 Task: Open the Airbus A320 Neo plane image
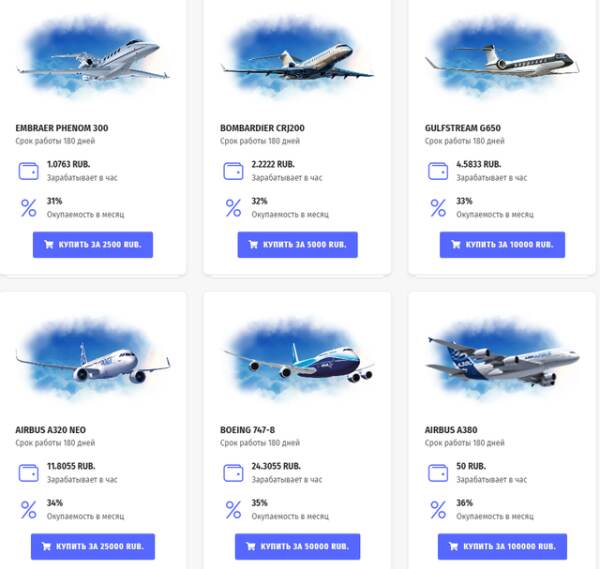[x=92, y=362]
